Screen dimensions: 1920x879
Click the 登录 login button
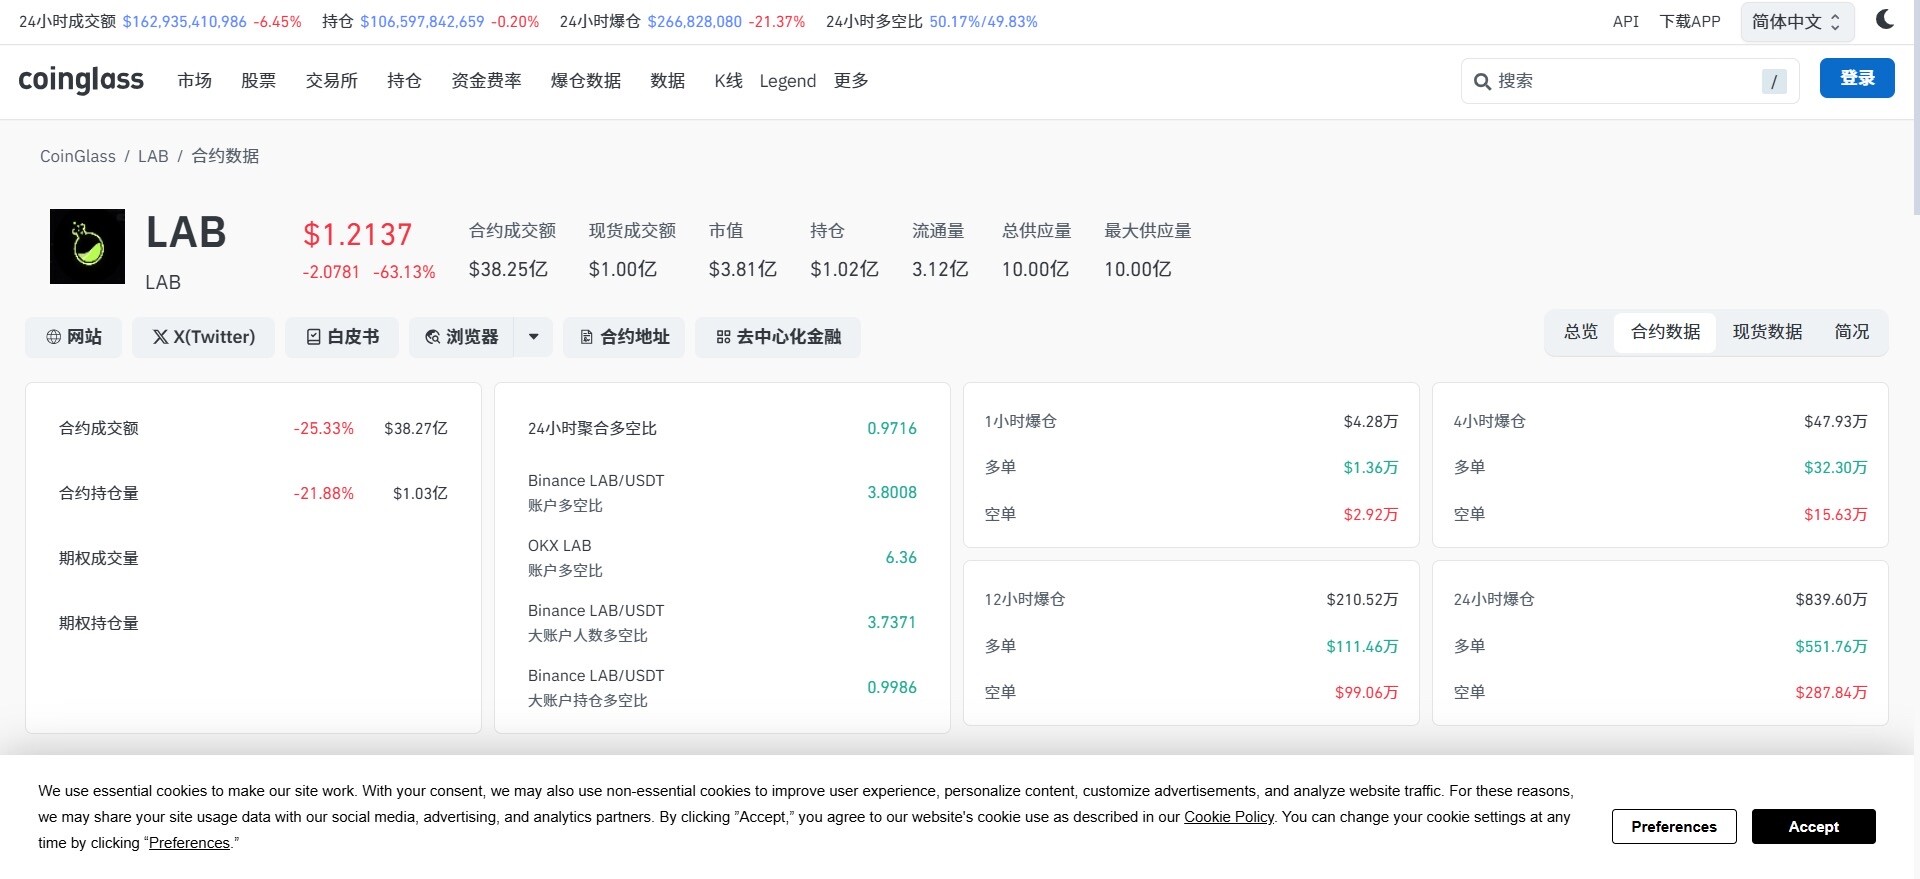pos(1857,78)
